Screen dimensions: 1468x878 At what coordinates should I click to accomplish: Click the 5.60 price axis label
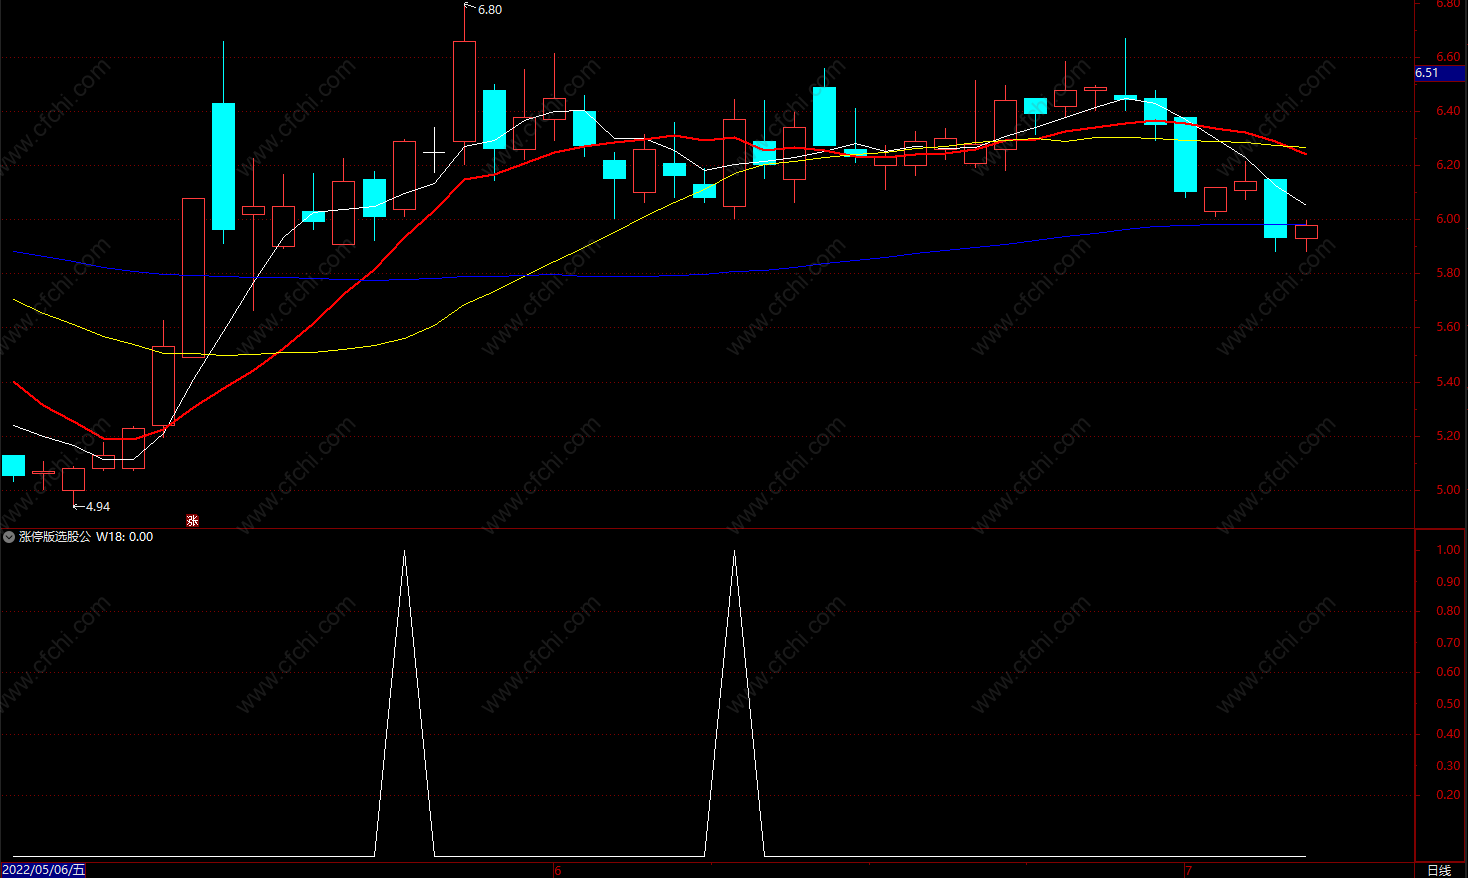[x=1448, y=327]
